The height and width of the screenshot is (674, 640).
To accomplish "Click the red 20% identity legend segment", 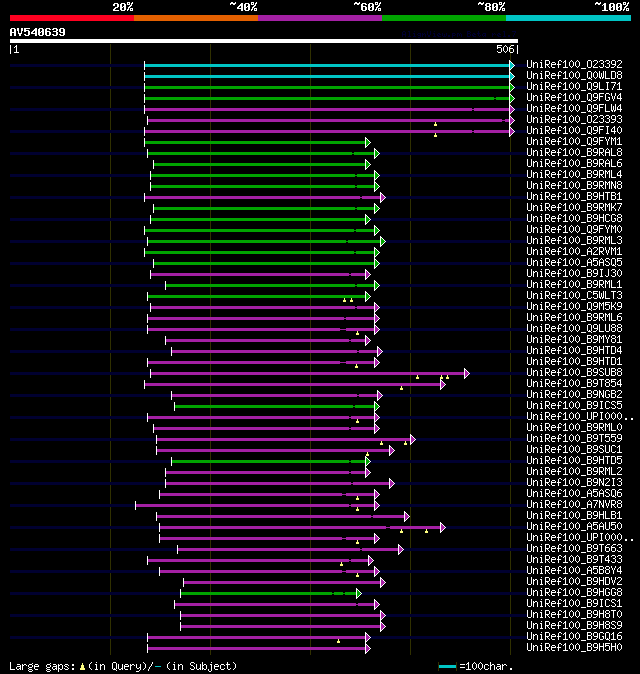I will point(72,18).
